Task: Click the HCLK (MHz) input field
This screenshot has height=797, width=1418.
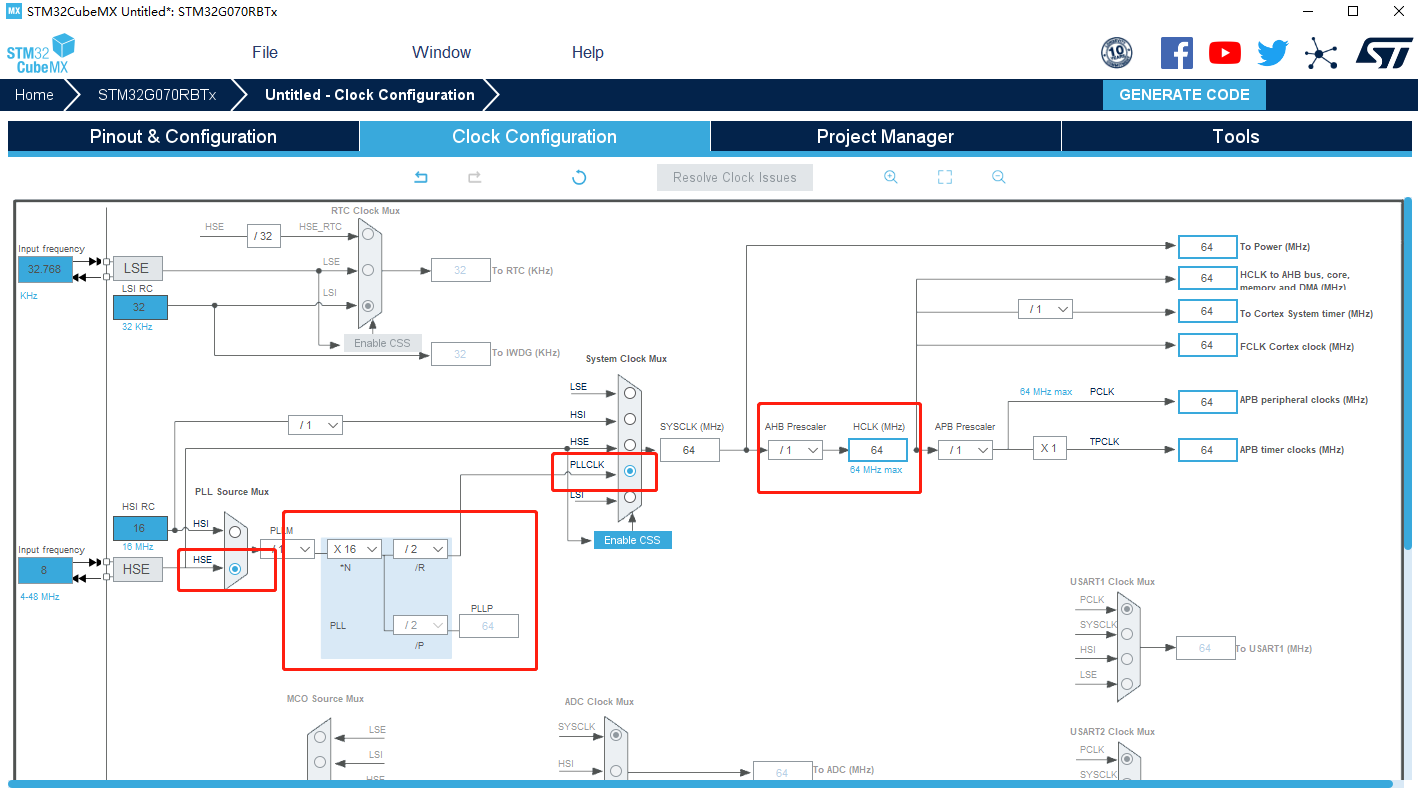Action: [x=878, y=450]
